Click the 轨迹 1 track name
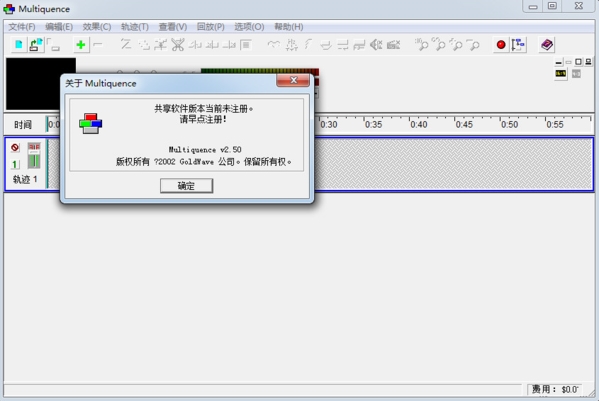The width and height of the screenshot is (599, 401). [x=25, y=179]
